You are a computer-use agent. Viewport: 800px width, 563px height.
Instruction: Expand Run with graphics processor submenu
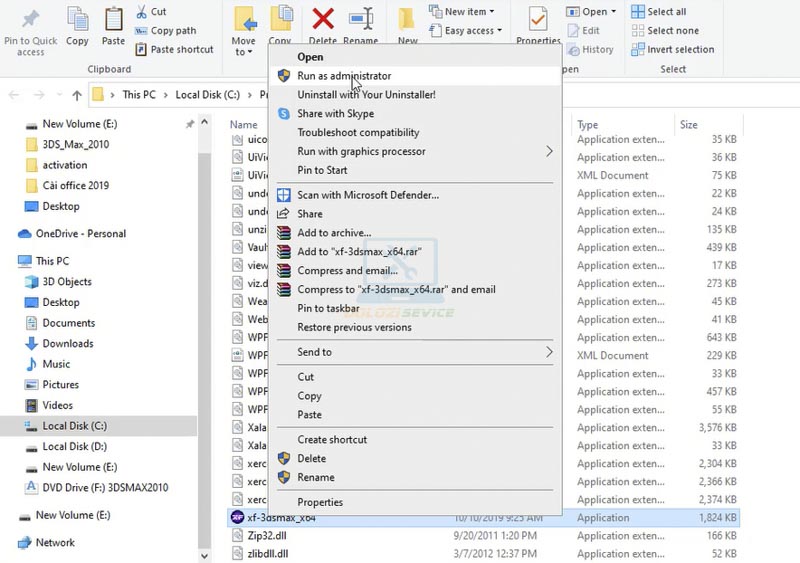(x=415, y=152)
